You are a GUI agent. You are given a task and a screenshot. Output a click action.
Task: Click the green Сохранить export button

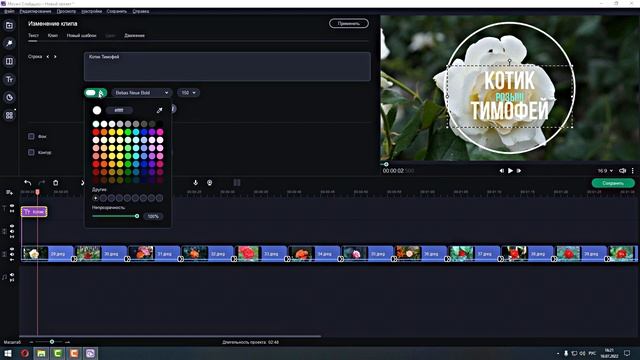(613, 183)
